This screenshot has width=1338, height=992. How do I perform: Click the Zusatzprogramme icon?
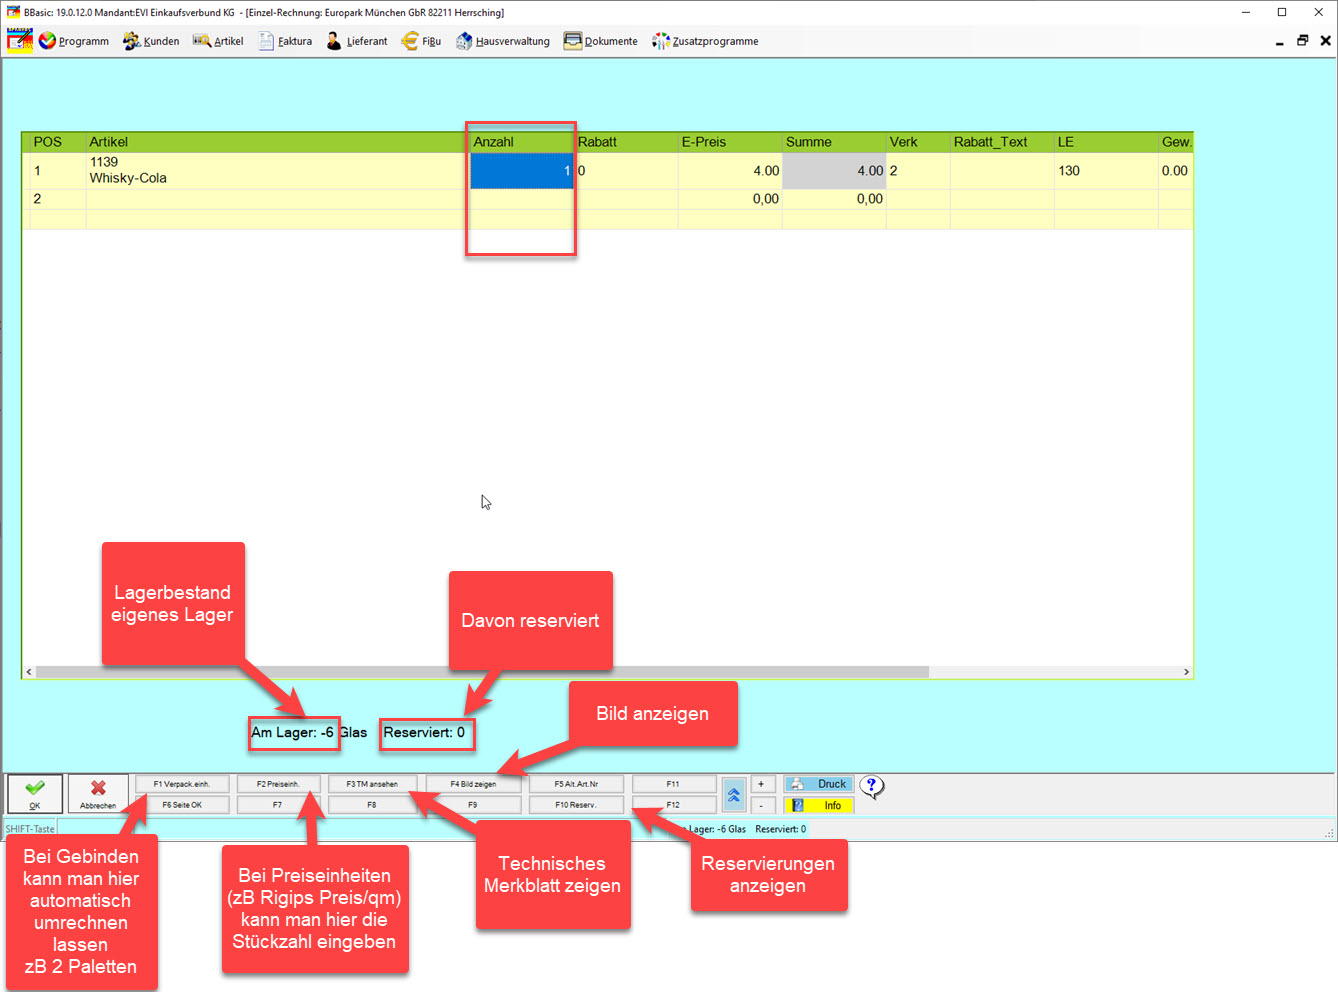pyautogui.click(x=661, y=41)
